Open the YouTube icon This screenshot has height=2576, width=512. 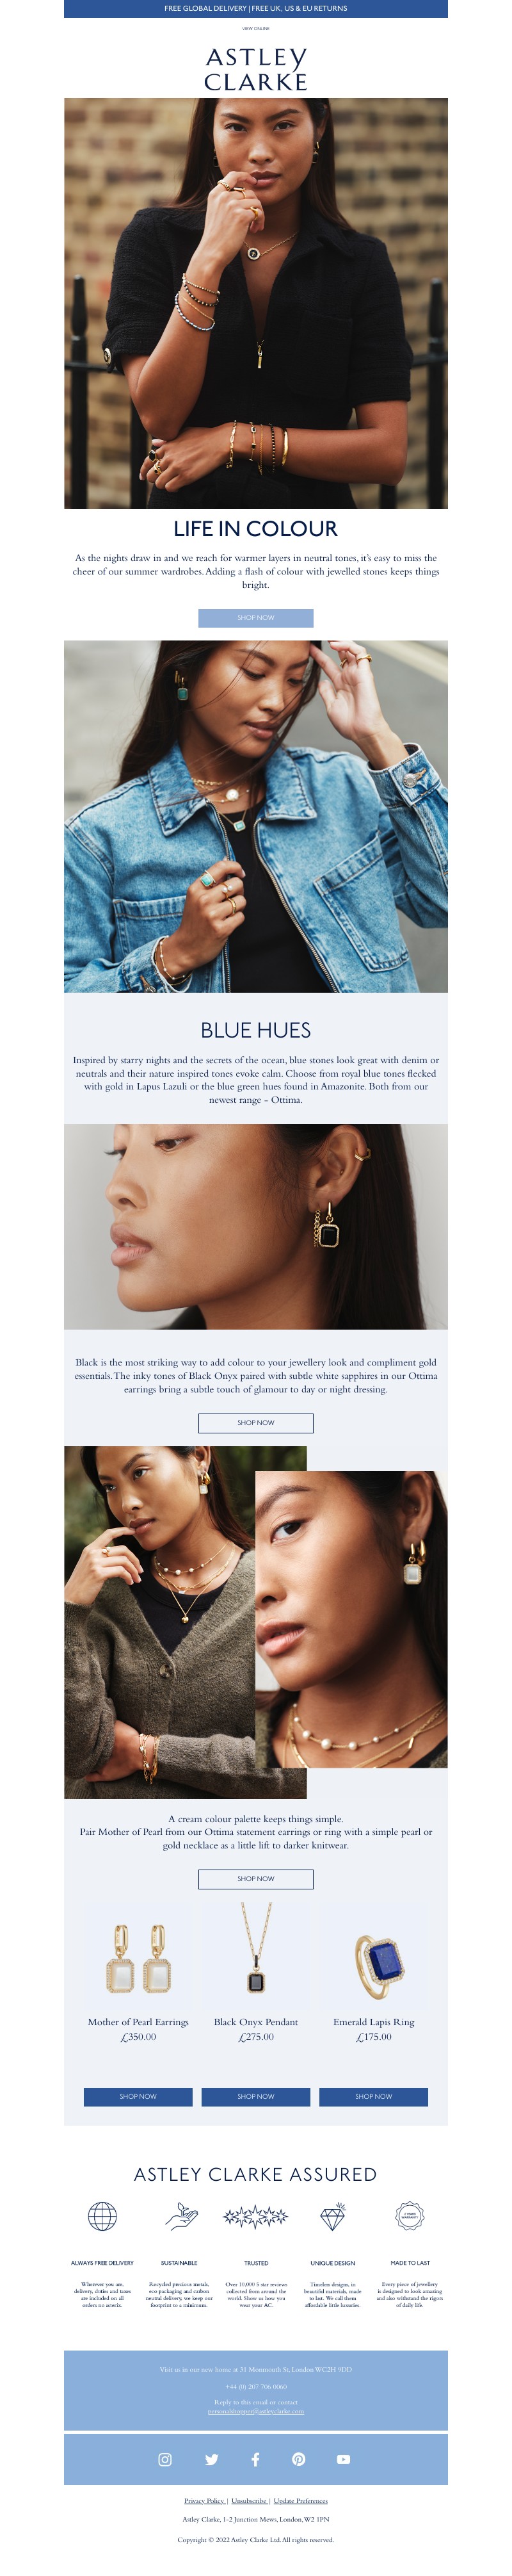point(343,2459)
